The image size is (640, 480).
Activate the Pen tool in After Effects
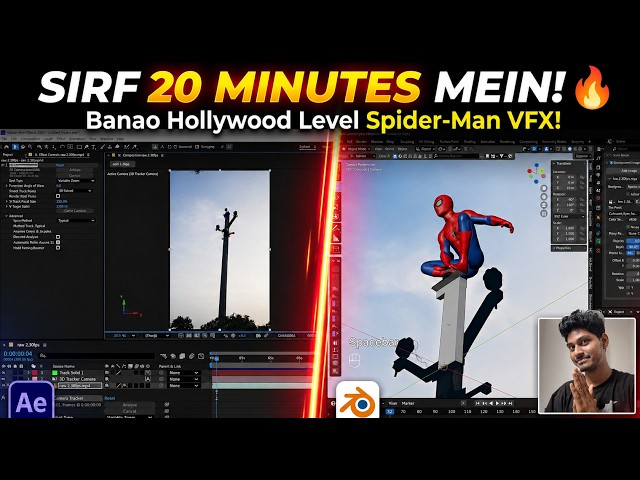[x=87, y=147]
